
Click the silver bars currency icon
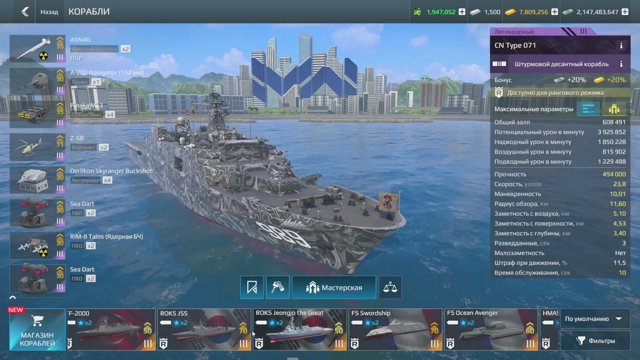tap(475, 12)
